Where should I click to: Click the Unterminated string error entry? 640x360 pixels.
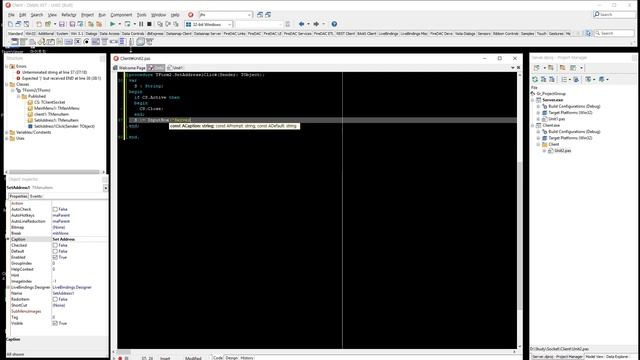pyautogui.click(x=54, y=72)
